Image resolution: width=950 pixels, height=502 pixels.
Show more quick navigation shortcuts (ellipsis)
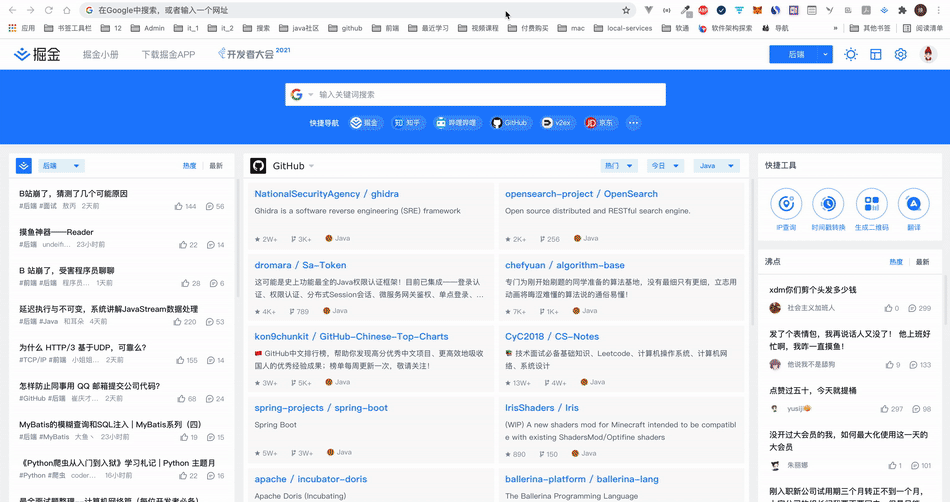633,123
